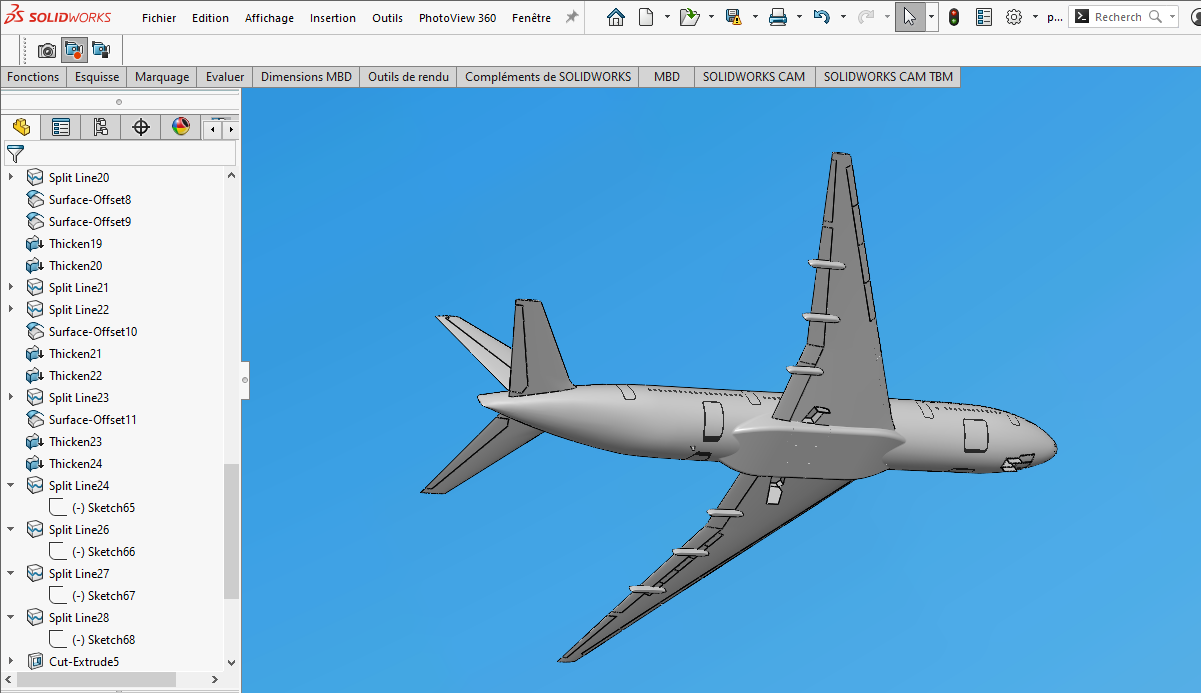Open dropdown arrow next to Undo
Screen dimensions: 1201x693
pos(843,17)
